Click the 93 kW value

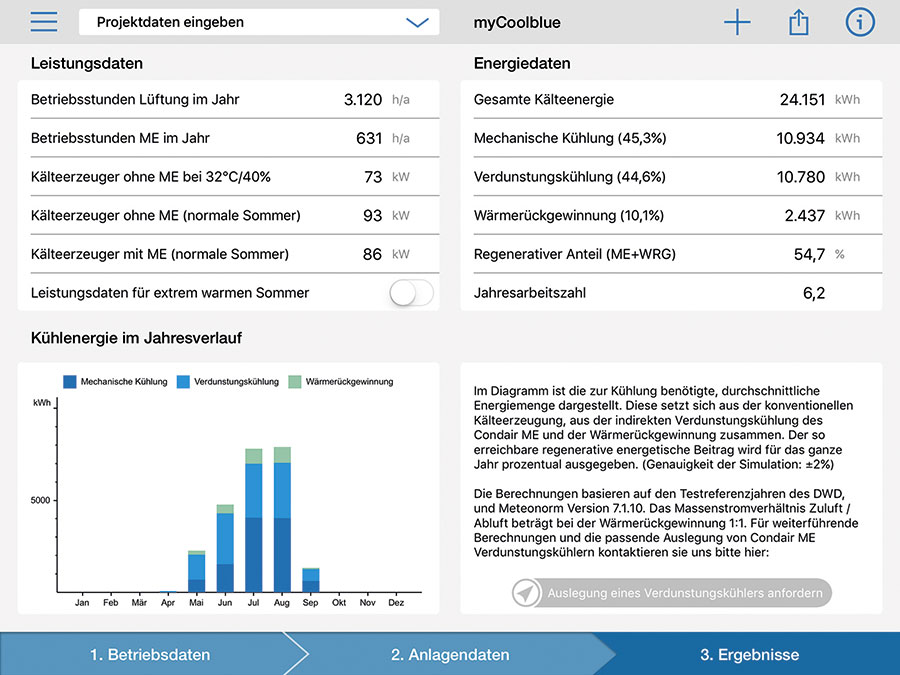[386, 215]
